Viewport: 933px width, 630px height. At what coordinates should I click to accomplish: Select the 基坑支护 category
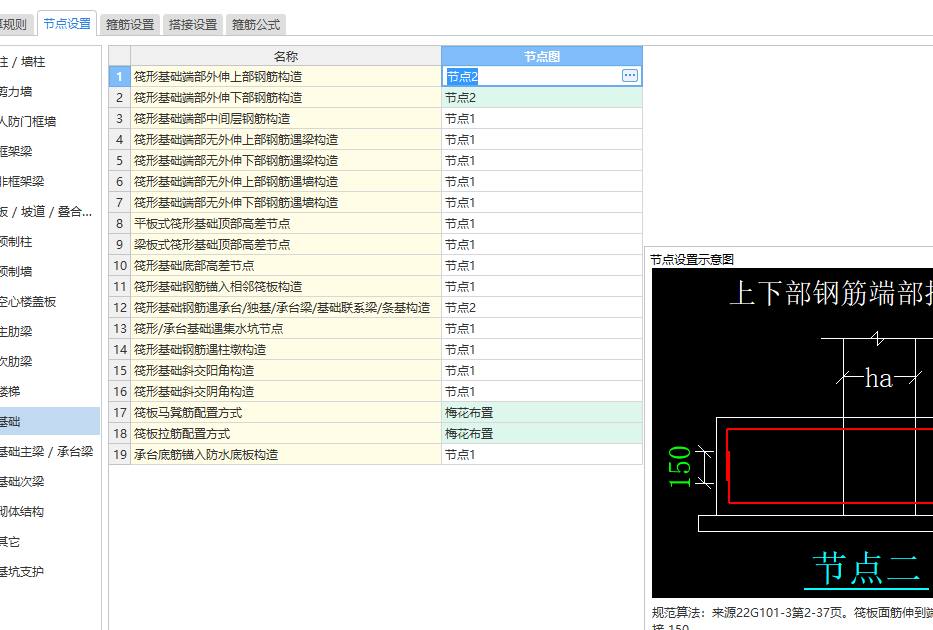tap(49, 572)
